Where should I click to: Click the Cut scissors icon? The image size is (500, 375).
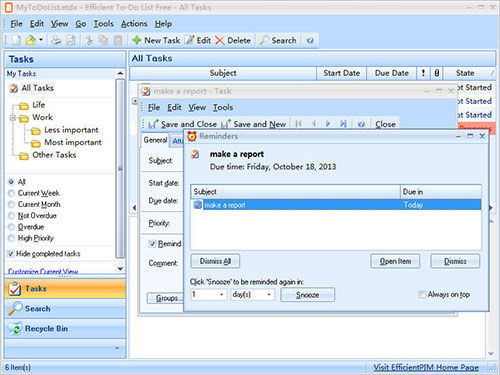(x=89, y=40)
